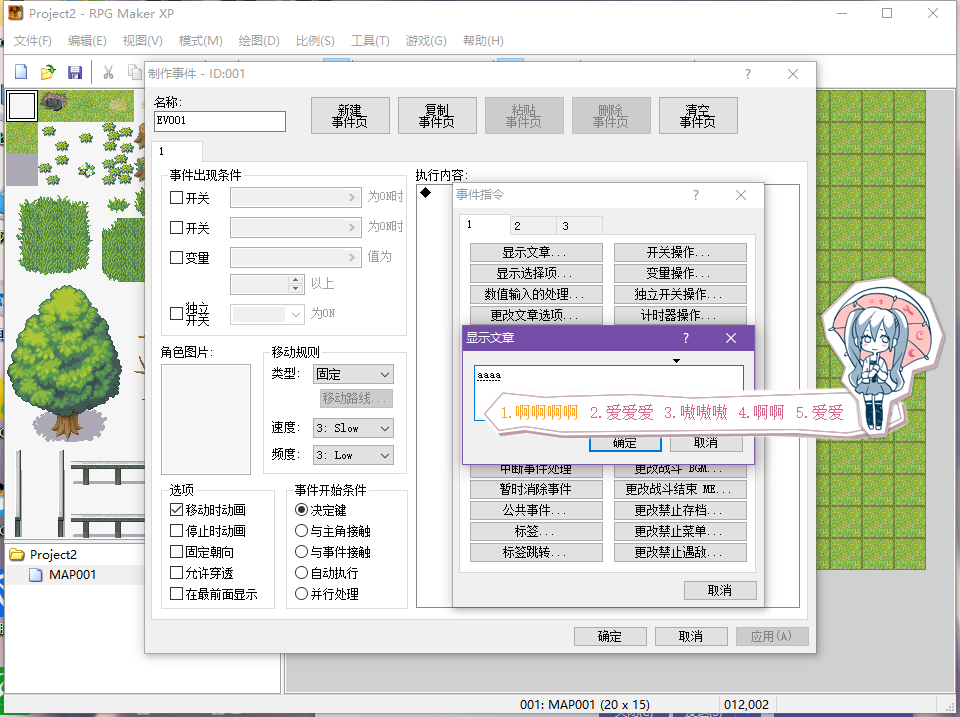This screenshot has width=960, height=717.
Task: Close the 事件指令 dialog
Action: tap(741, 195)
